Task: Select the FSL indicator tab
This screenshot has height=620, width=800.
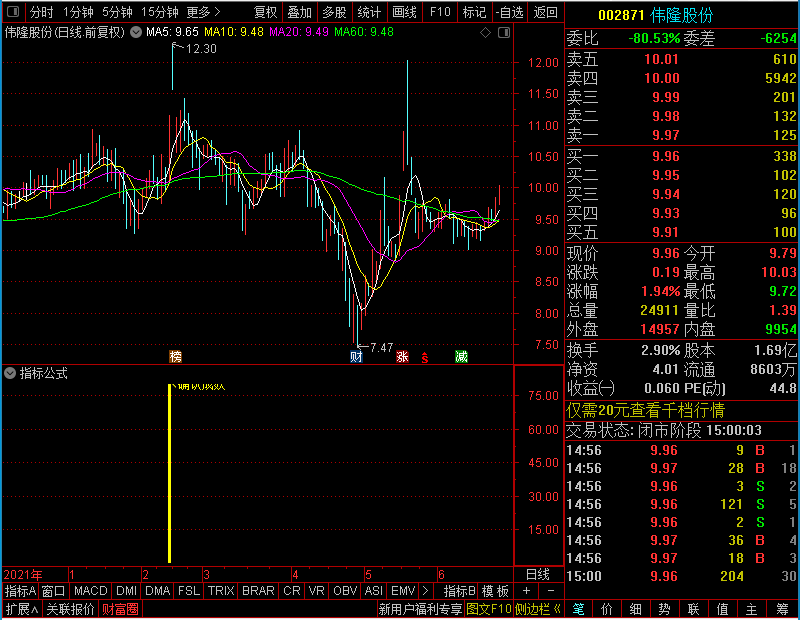Action: coord(189,591)
